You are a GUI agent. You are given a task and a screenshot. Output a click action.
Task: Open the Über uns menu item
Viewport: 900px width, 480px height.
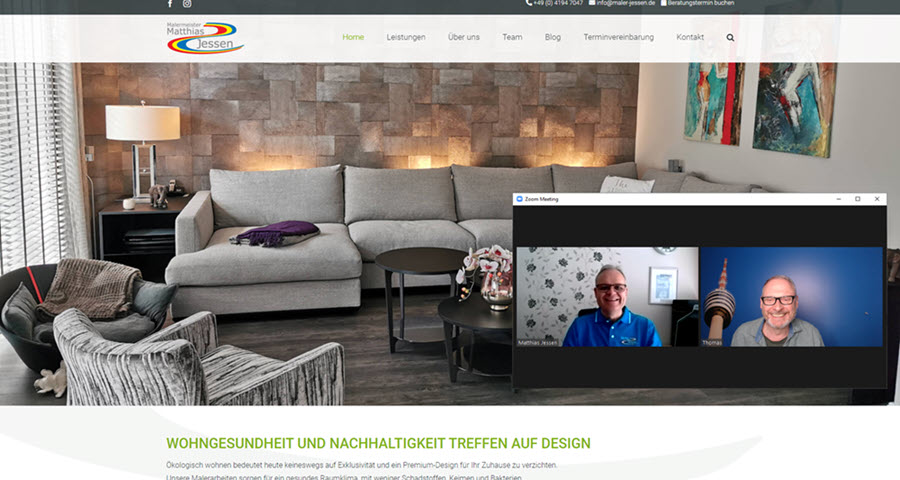pyautogui.click(x=464, y=37)
